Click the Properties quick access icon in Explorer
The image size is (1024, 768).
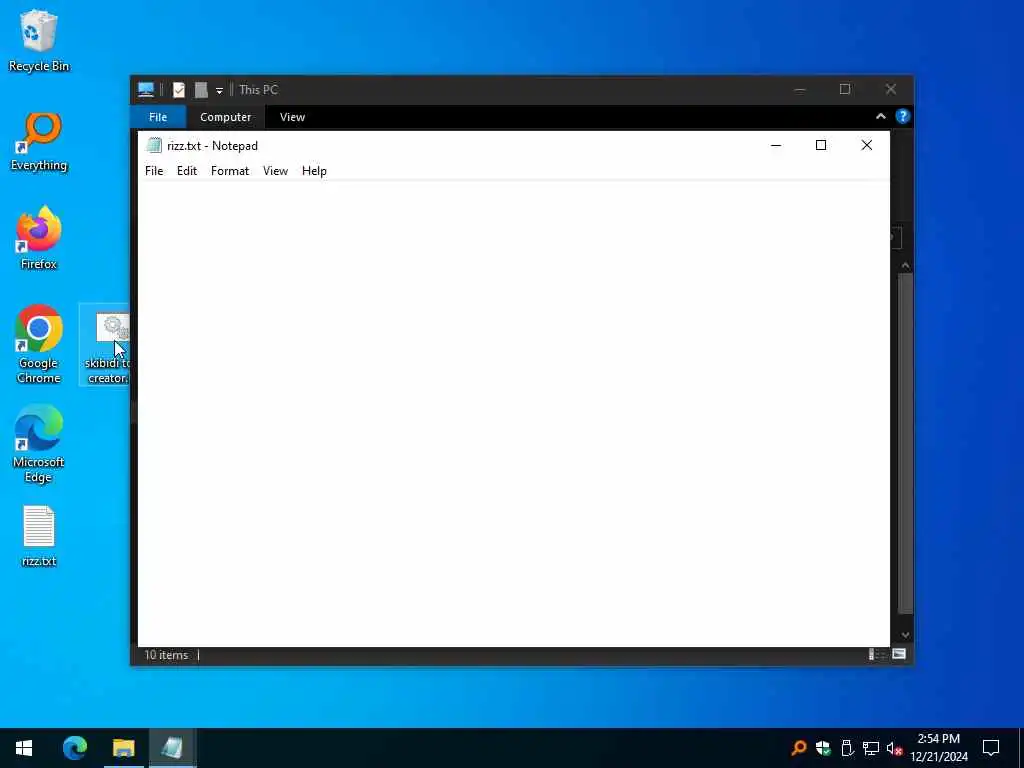(178, 90)
